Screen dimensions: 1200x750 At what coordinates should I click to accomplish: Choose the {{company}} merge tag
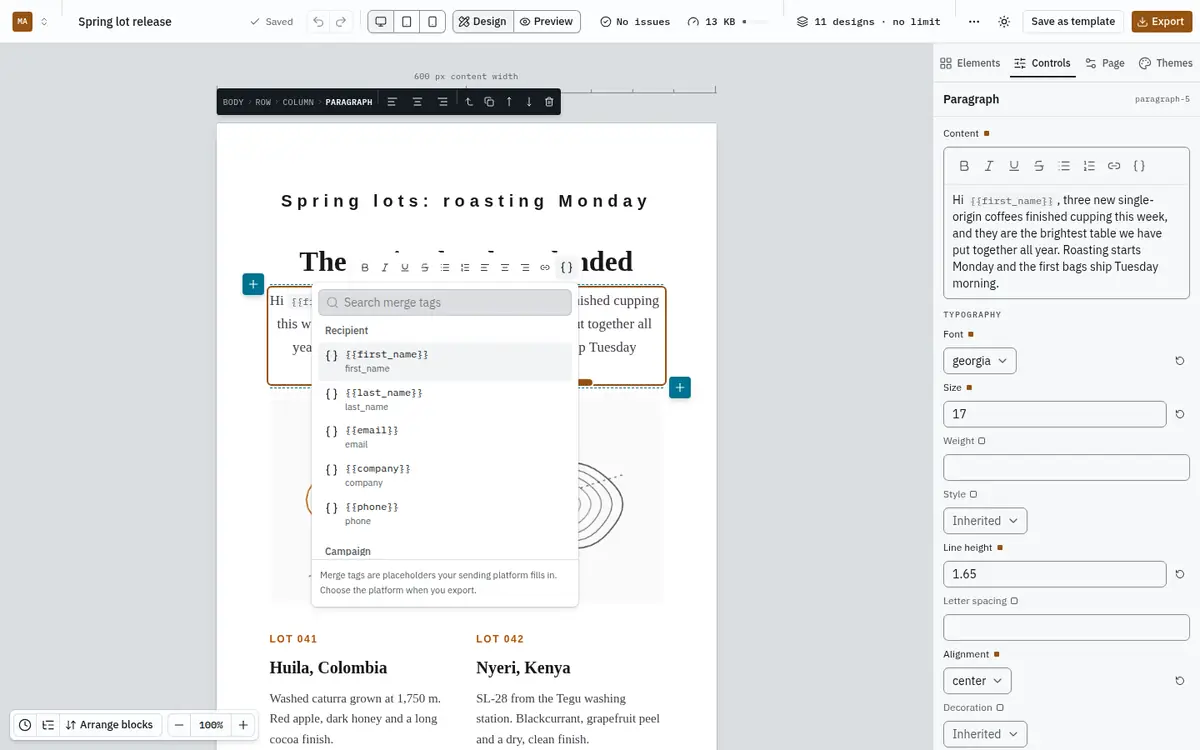click(x=445, y=475)
